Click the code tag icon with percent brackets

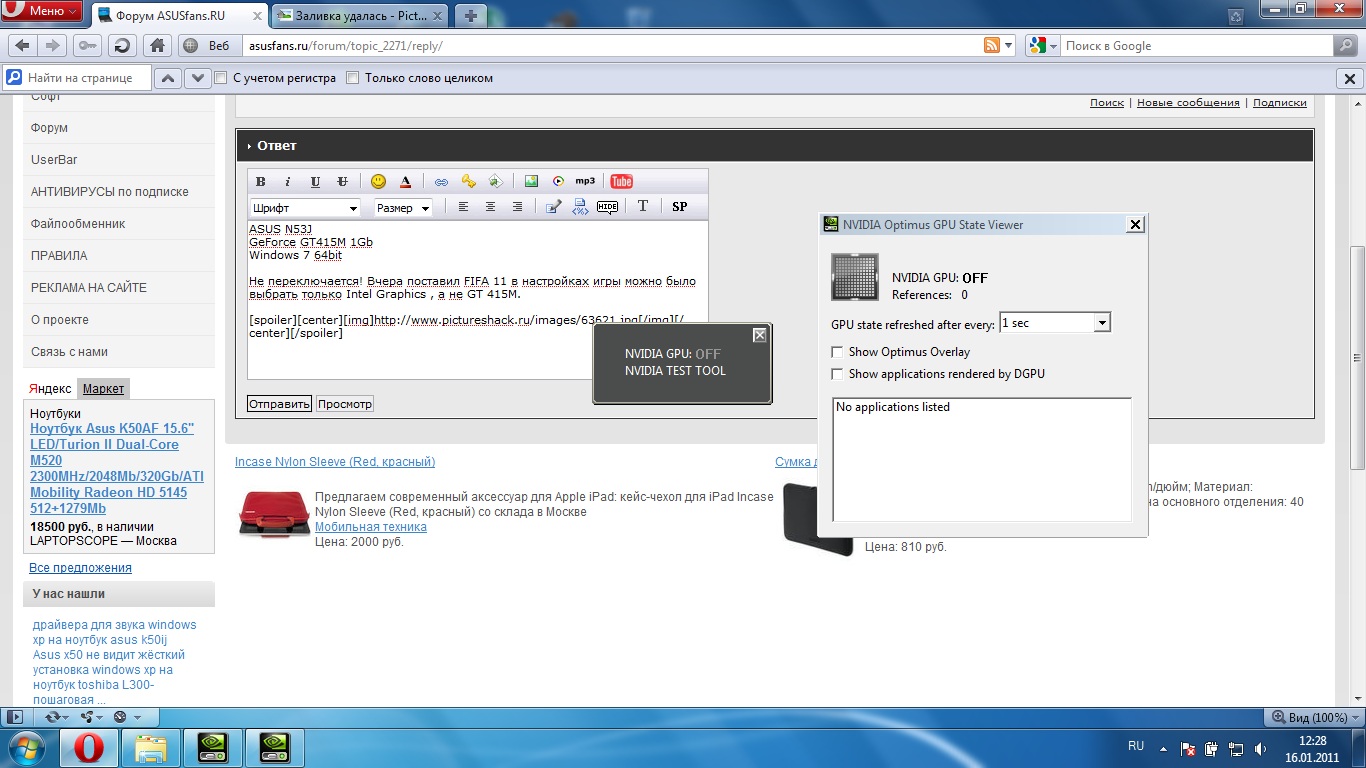coord(580,207)
